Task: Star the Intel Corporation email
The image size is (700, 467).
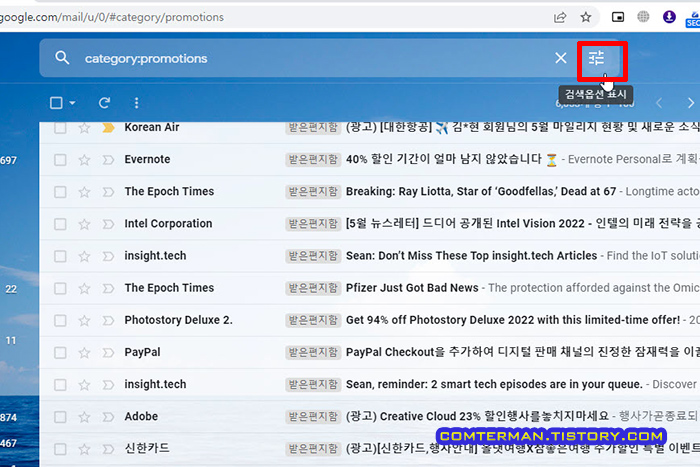Action: pos(84,224)
